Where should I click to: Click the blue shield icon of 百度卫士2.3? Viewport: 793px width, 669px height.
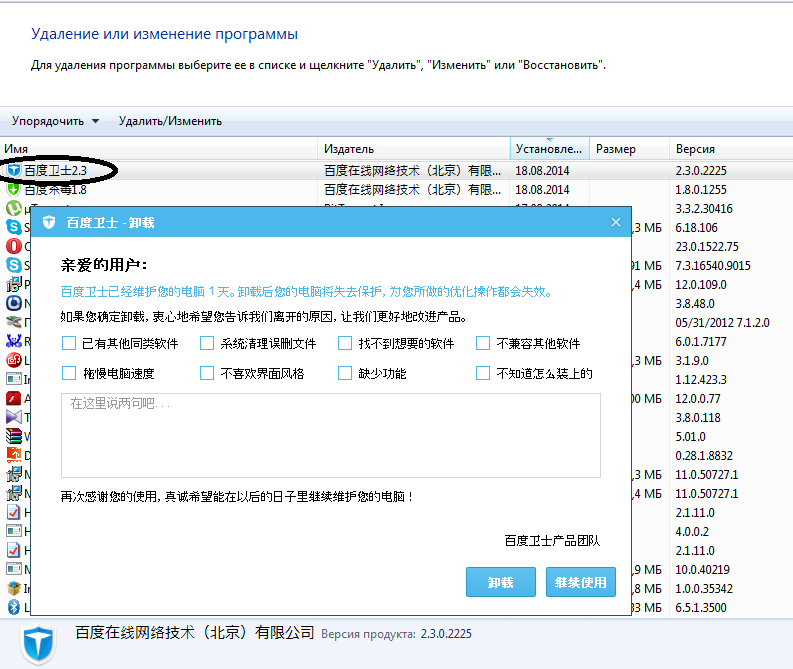point(14,170)
